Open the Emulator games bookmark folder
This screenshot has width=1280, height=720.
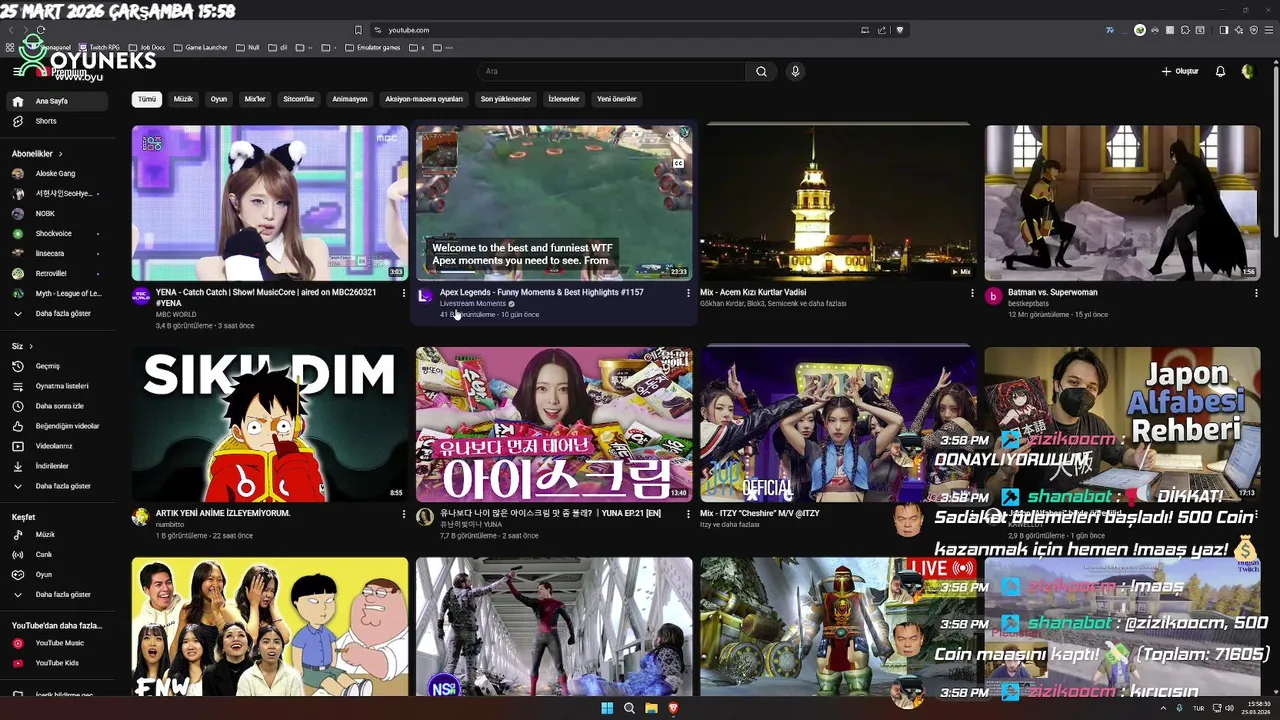click(373, 47)
